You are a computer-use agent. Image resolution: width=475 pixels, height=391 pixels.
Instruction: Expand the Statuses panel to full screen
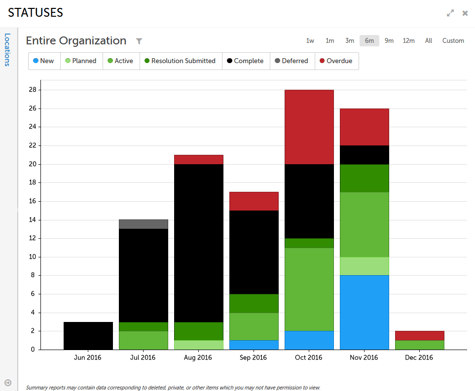pyautogui.click(x=450, y=13)
